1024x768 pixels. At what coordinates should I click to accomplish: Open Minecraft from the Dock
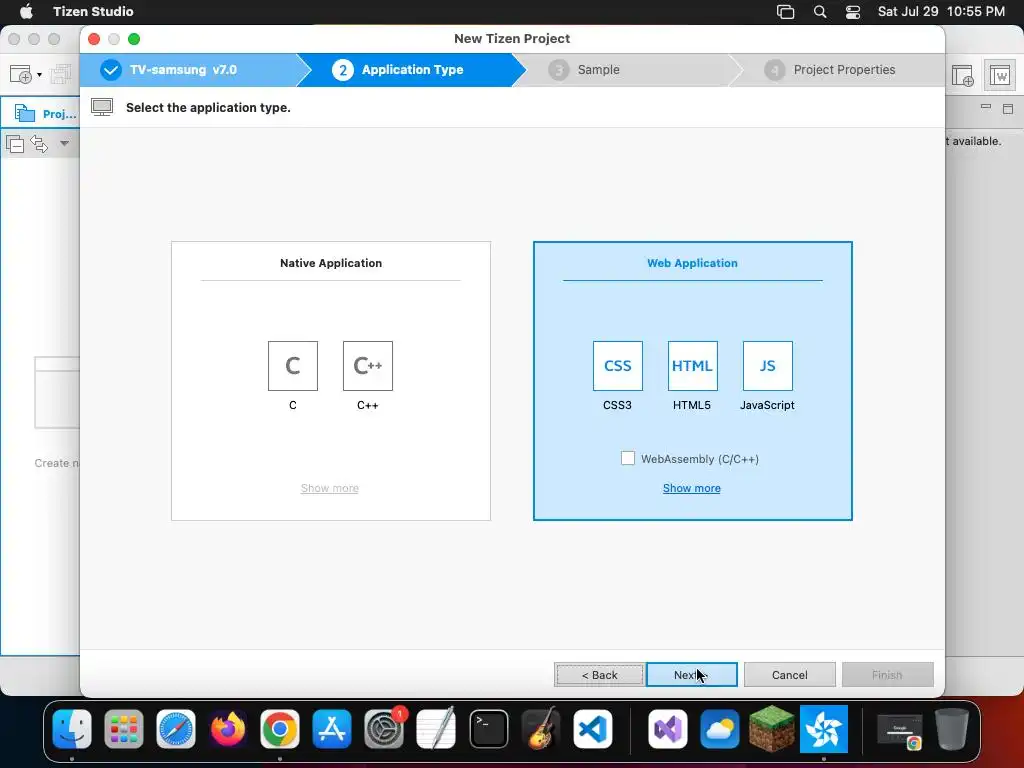772,729
